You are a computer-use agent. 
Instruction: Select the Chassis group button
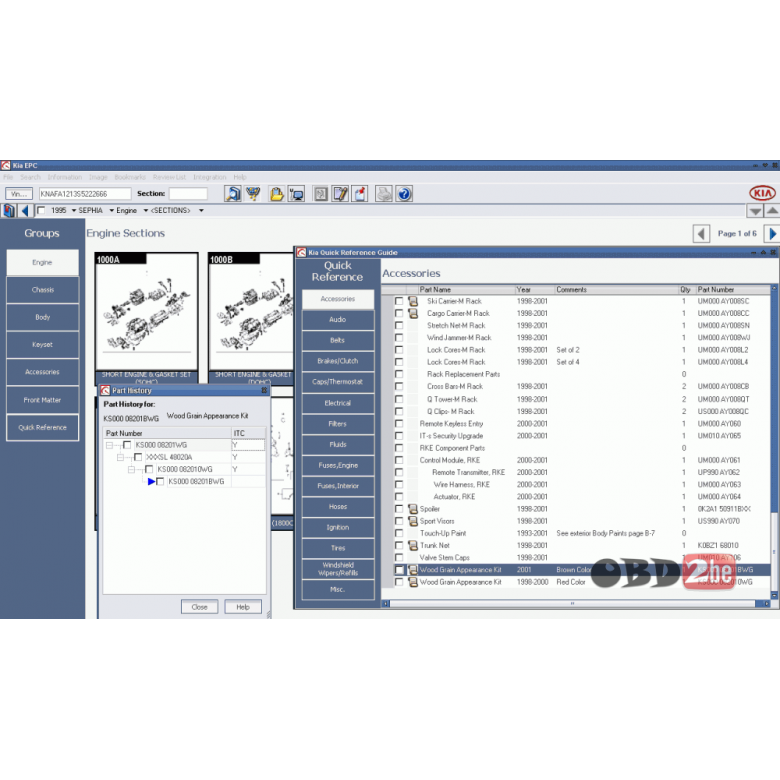point(42,290)
